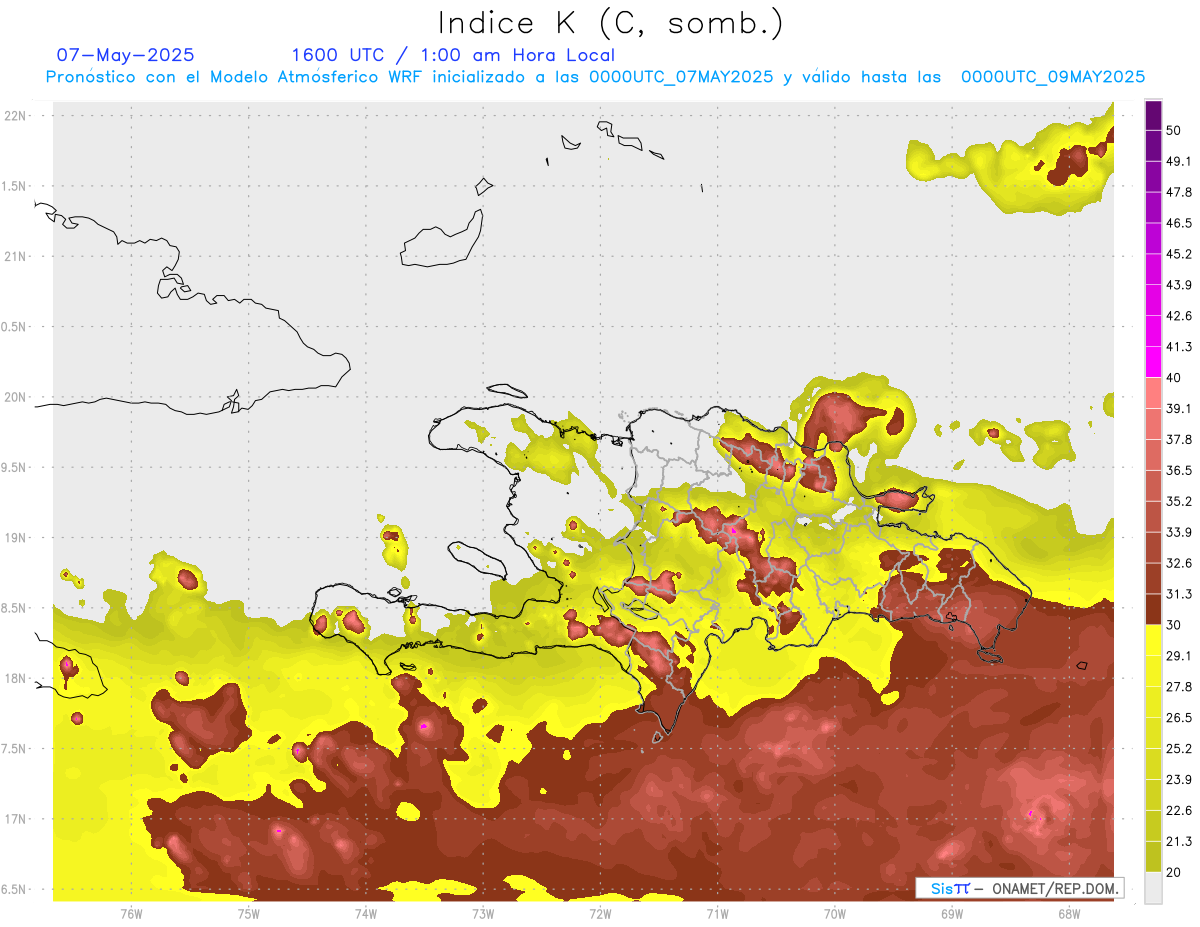The image size is (1200, 927).
Task: Pick the magenta swatch between 40 and 41.3
Action: 1153,362
